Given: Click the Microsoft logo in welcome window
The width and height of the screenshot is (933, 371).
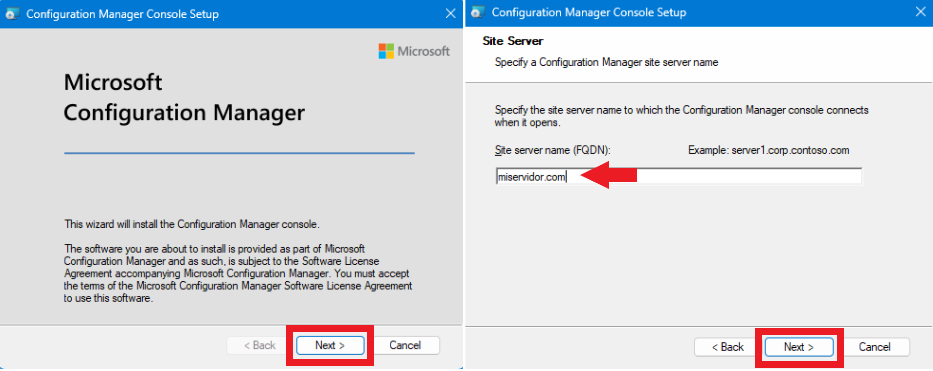Looking at the screenshot, I should (x=414, y=51).
